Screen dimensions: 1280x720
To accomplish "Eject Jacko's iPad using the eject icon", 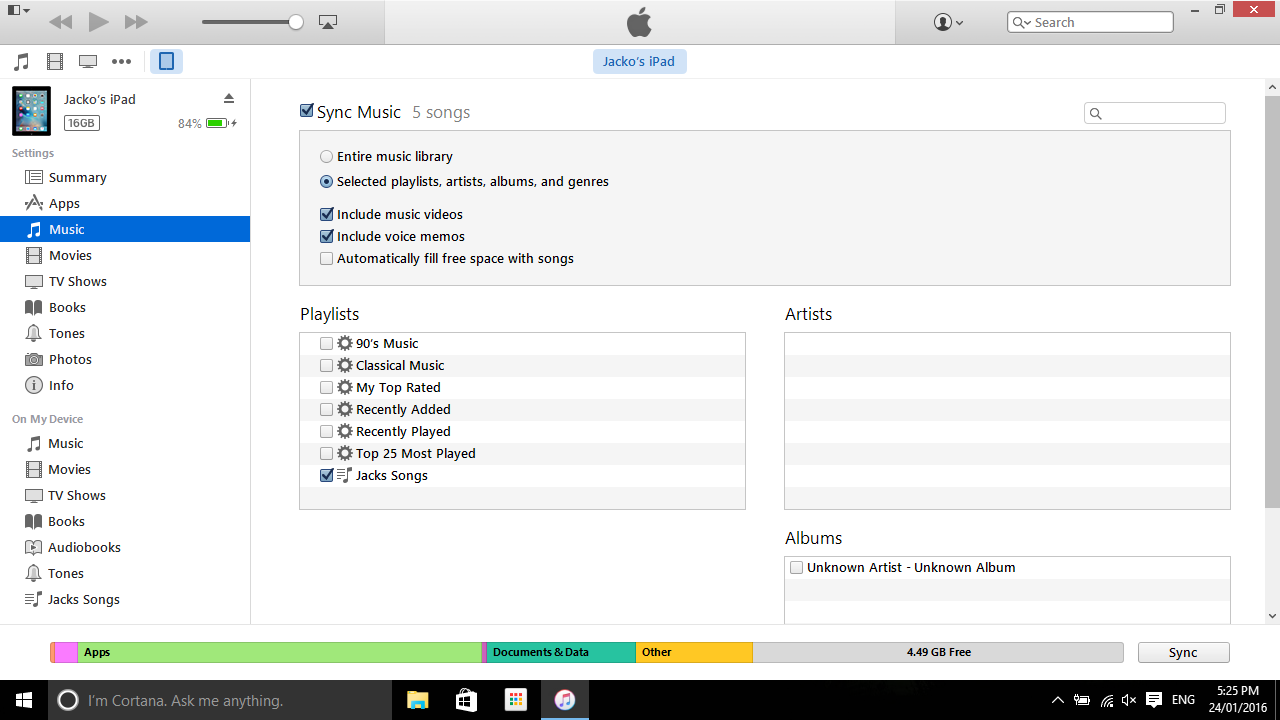I will [229, 99].
